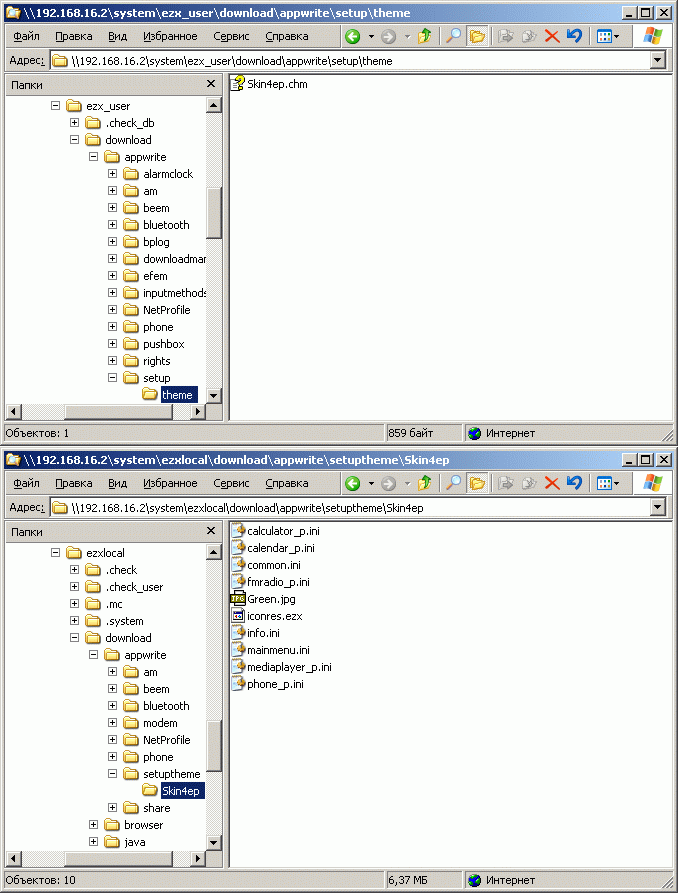Toggle Folders pane button in bottom window
678x893 pixels.
(x=477, y=484)
